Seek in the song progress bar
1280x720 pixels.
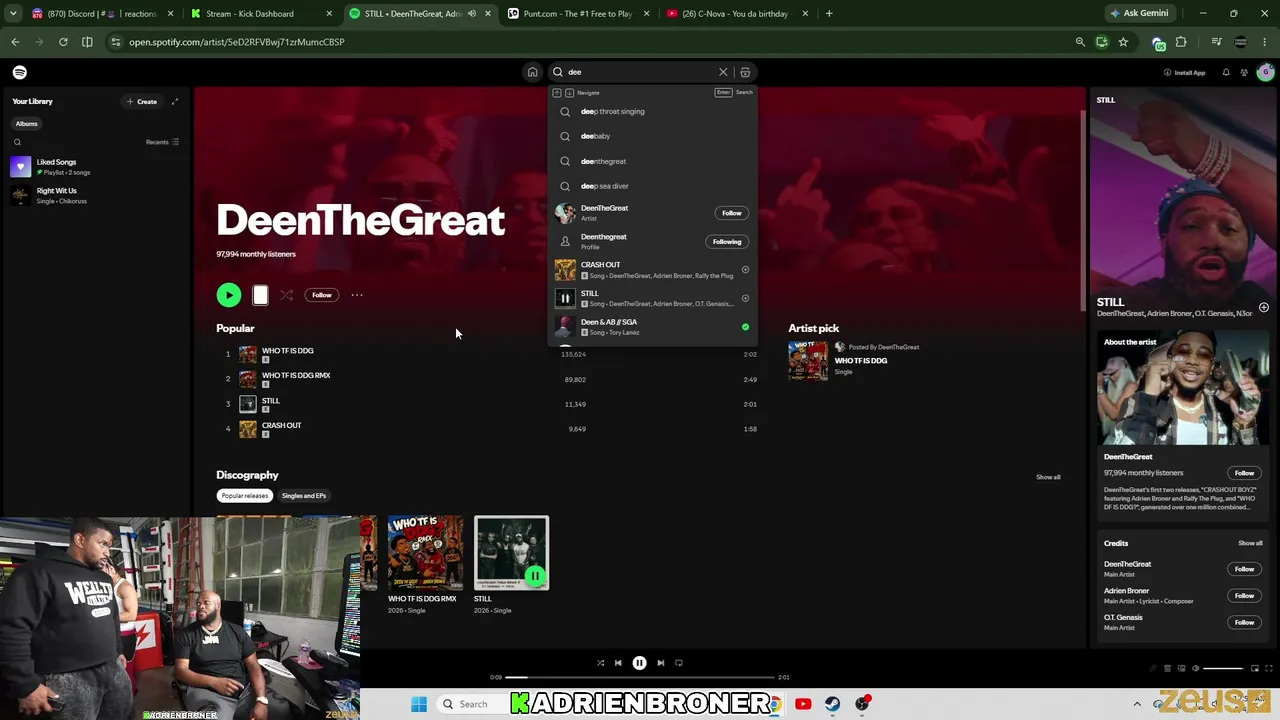(x=639, y=677)
